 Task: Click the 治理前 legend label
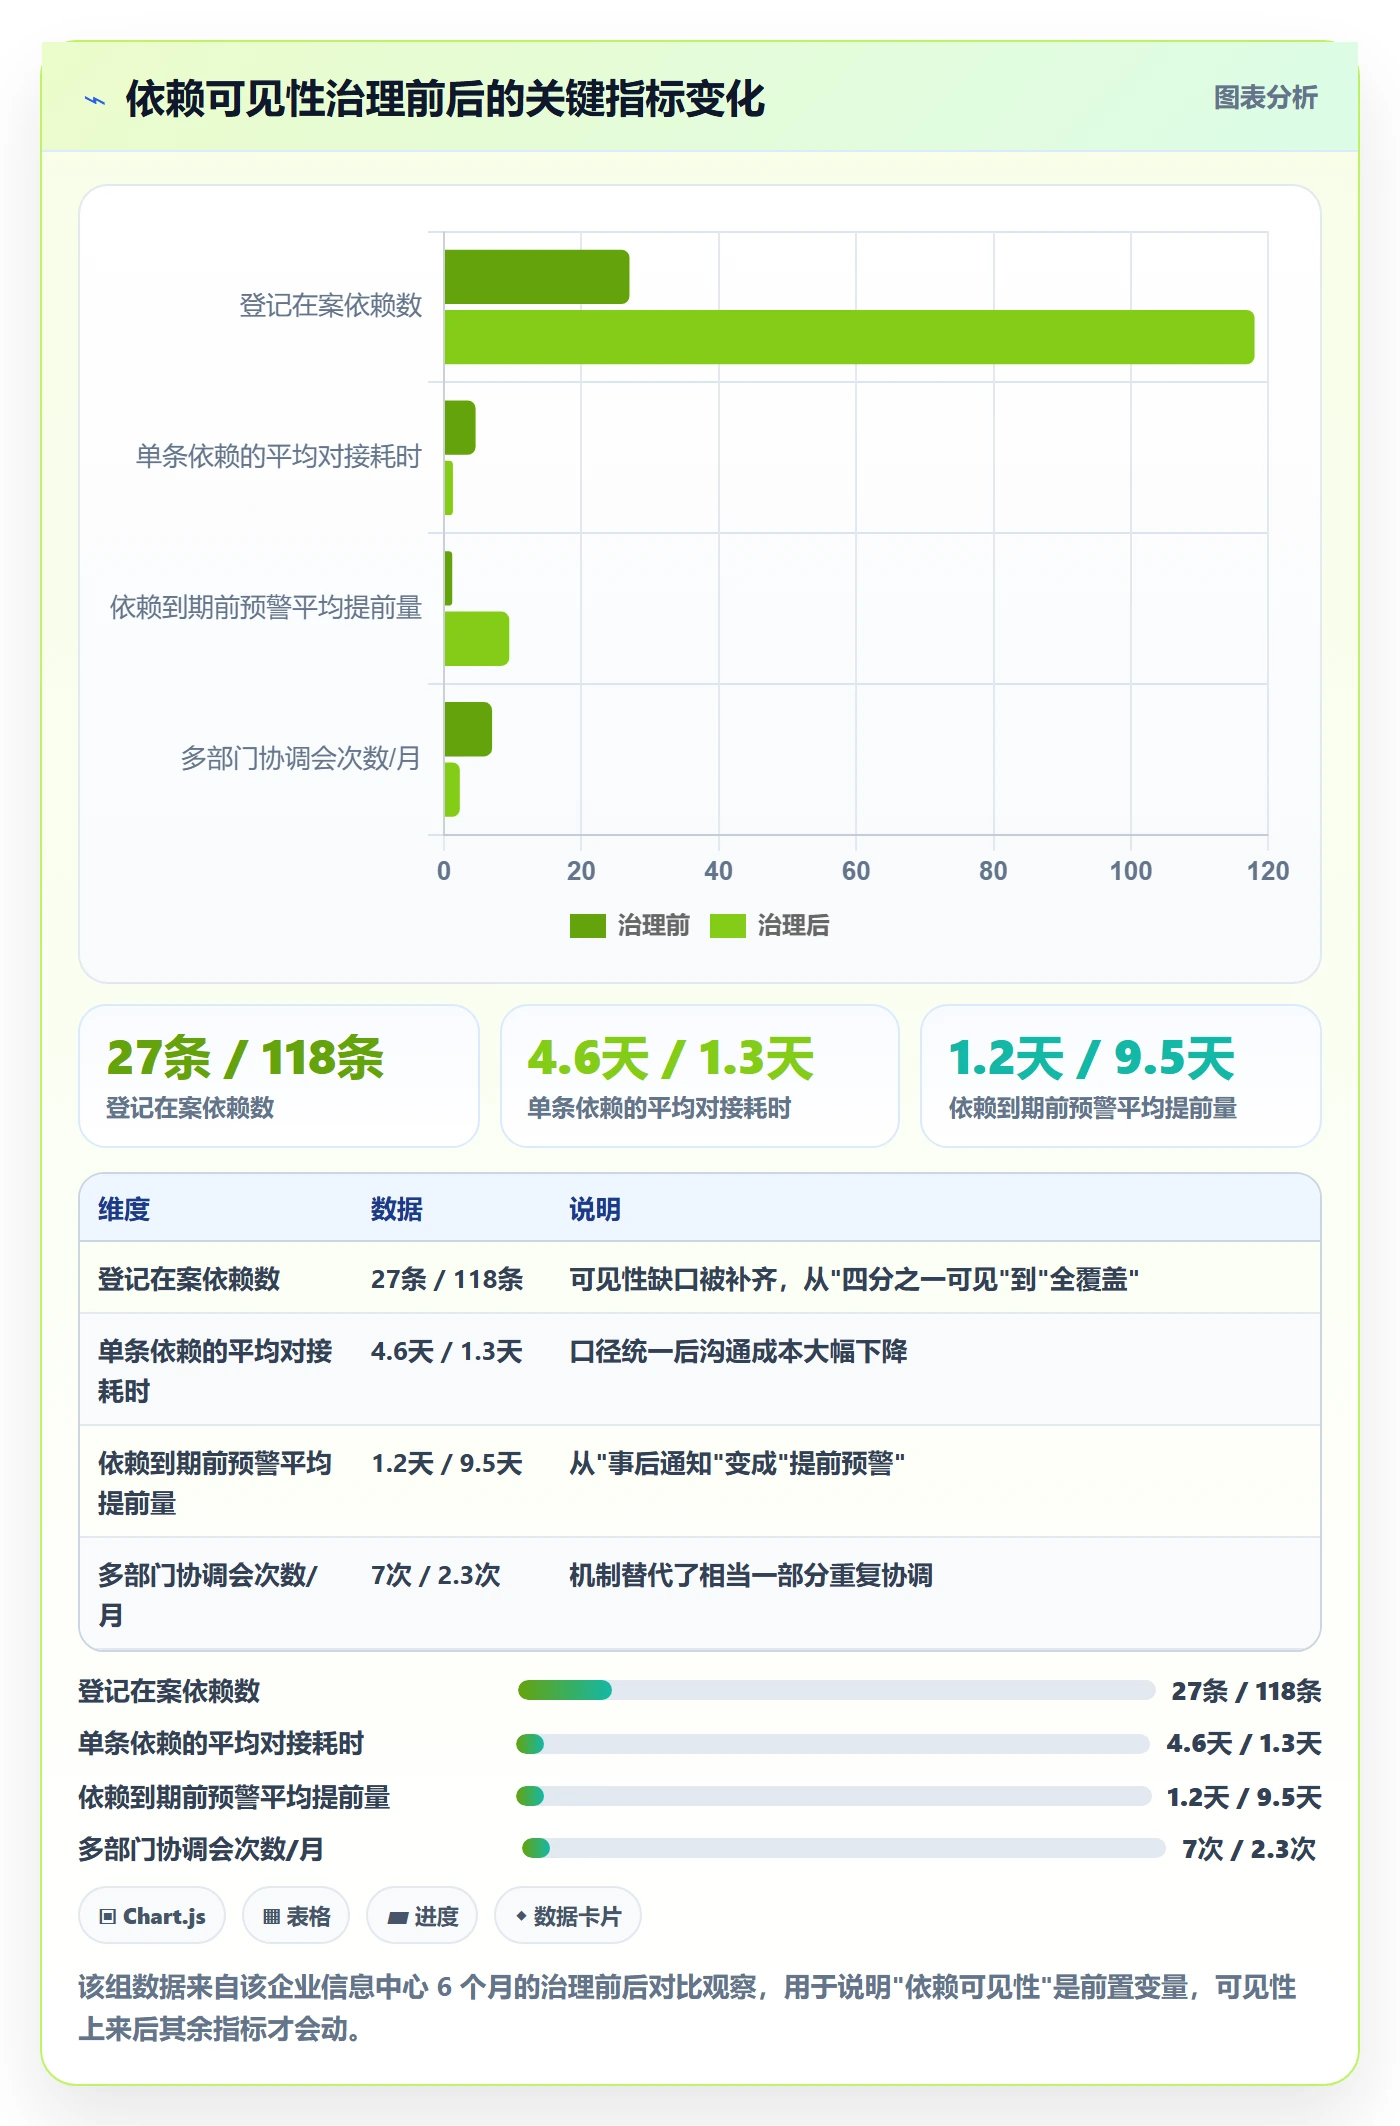pyautogui.click(x=653, y=926)
